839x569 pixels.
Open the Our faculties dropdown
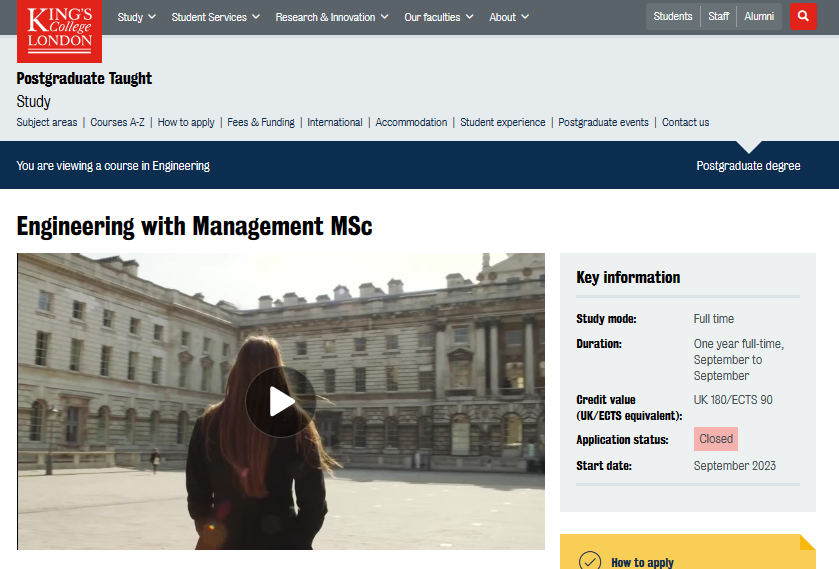pyautogui.click(x=439, y=17)
